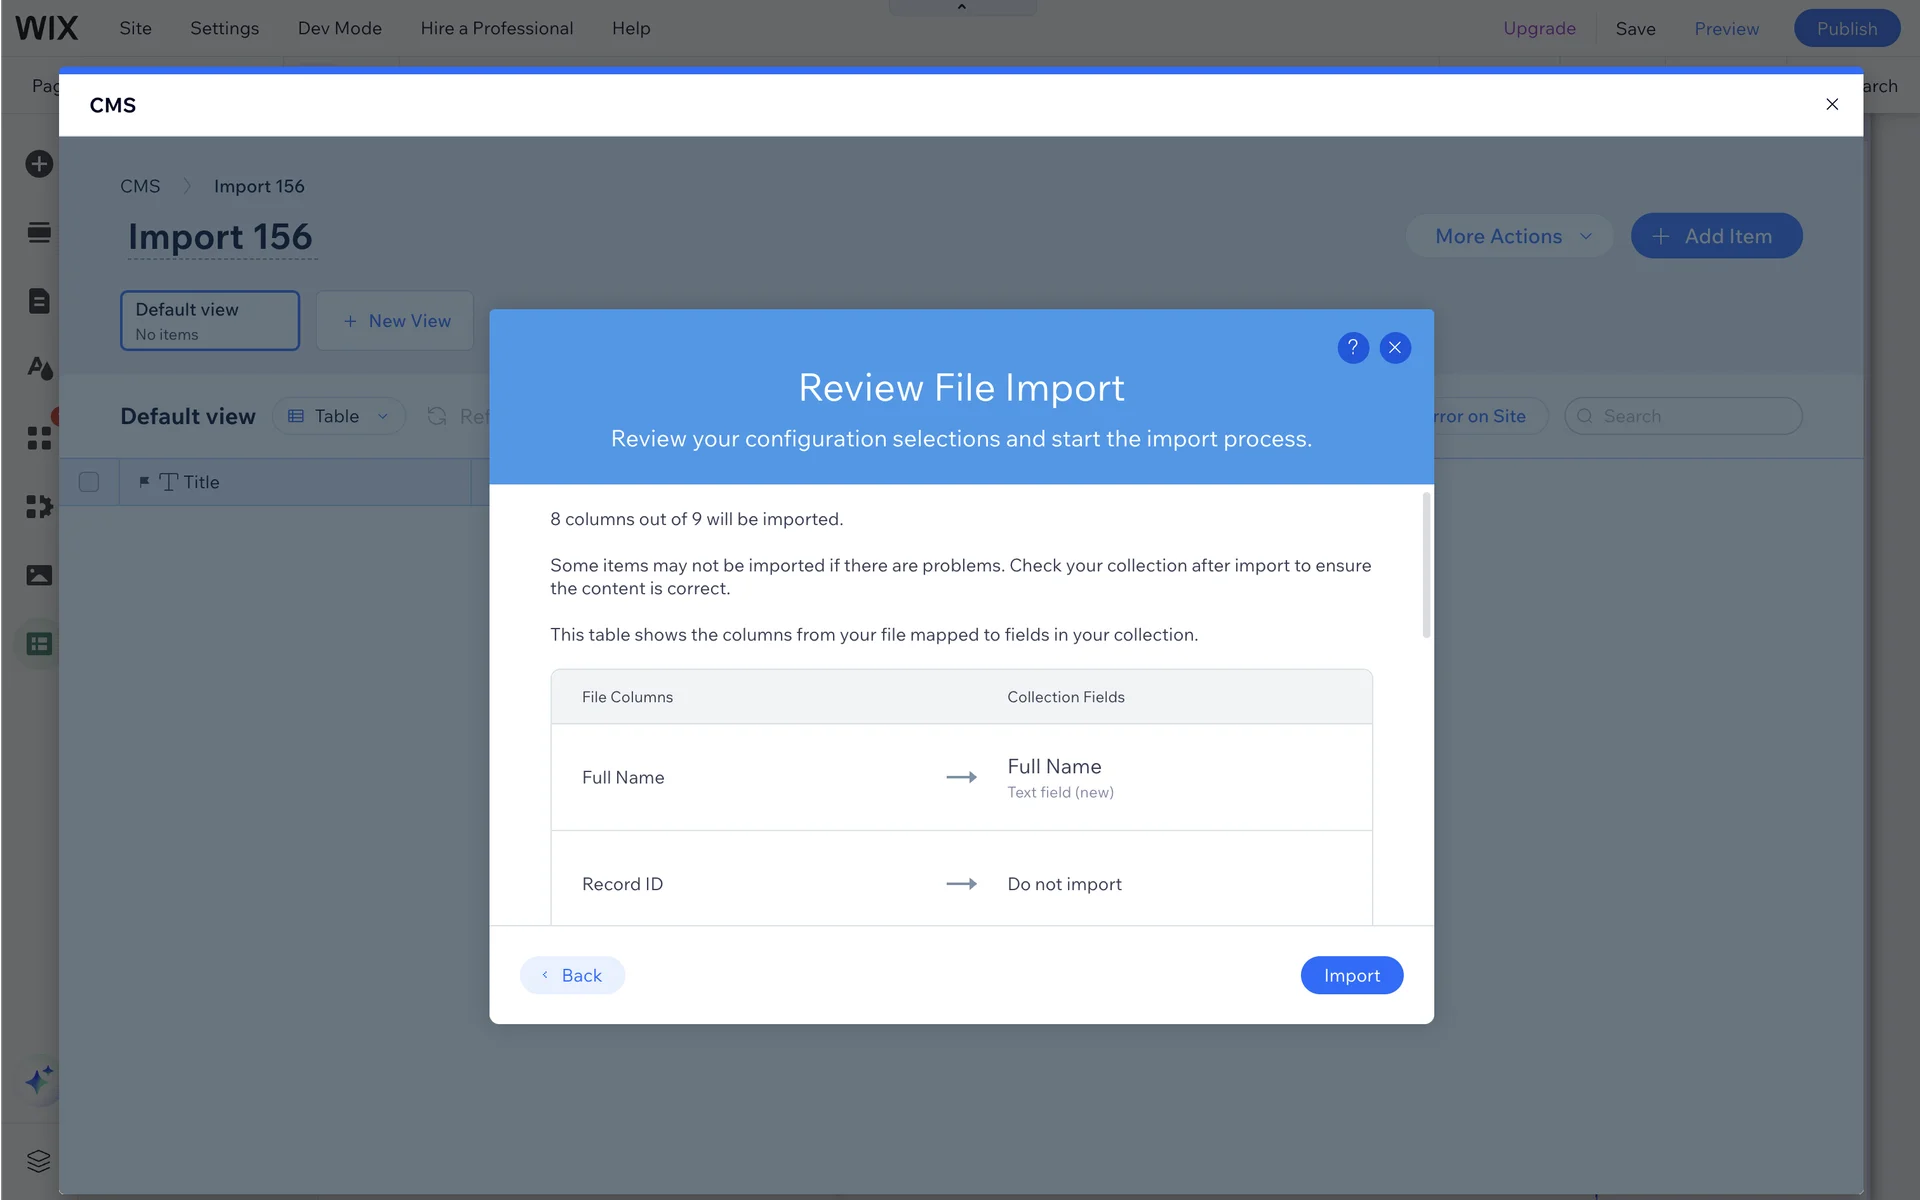Toggle the select-all checkbox in table header

[89, 482]
